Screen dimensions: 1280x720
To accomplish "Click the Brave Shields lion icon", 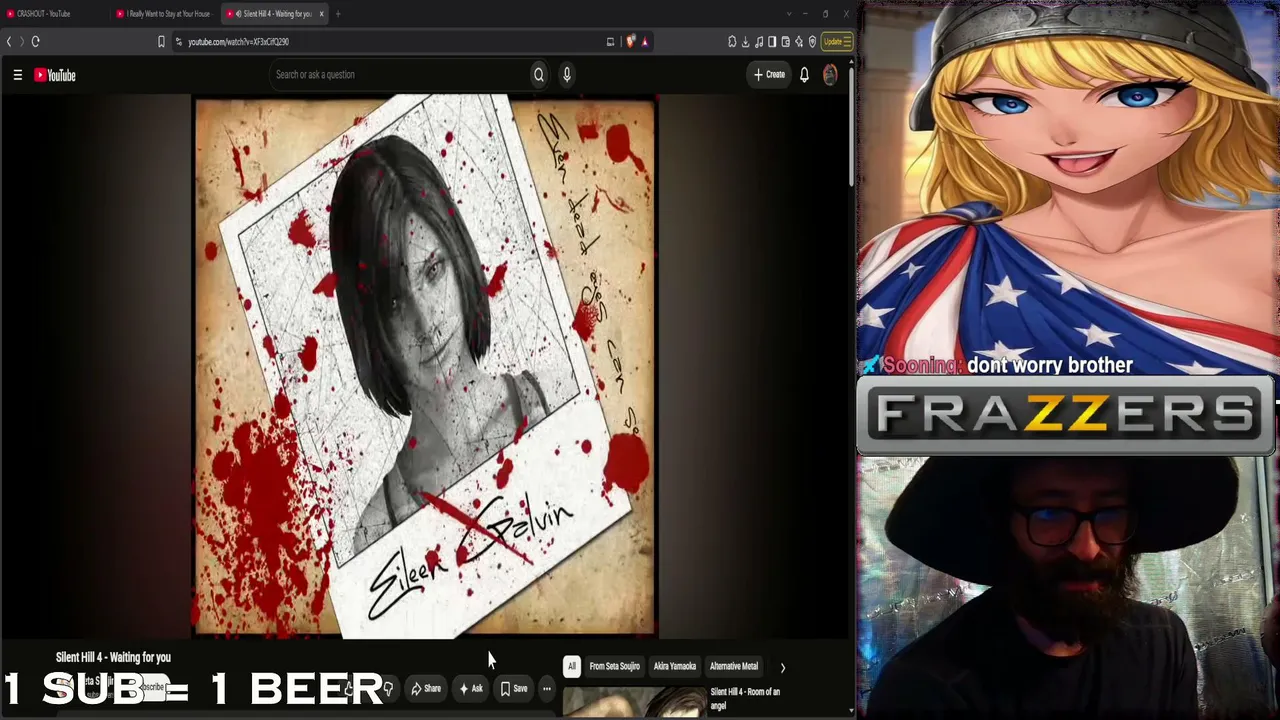I will tap(630, 41).
